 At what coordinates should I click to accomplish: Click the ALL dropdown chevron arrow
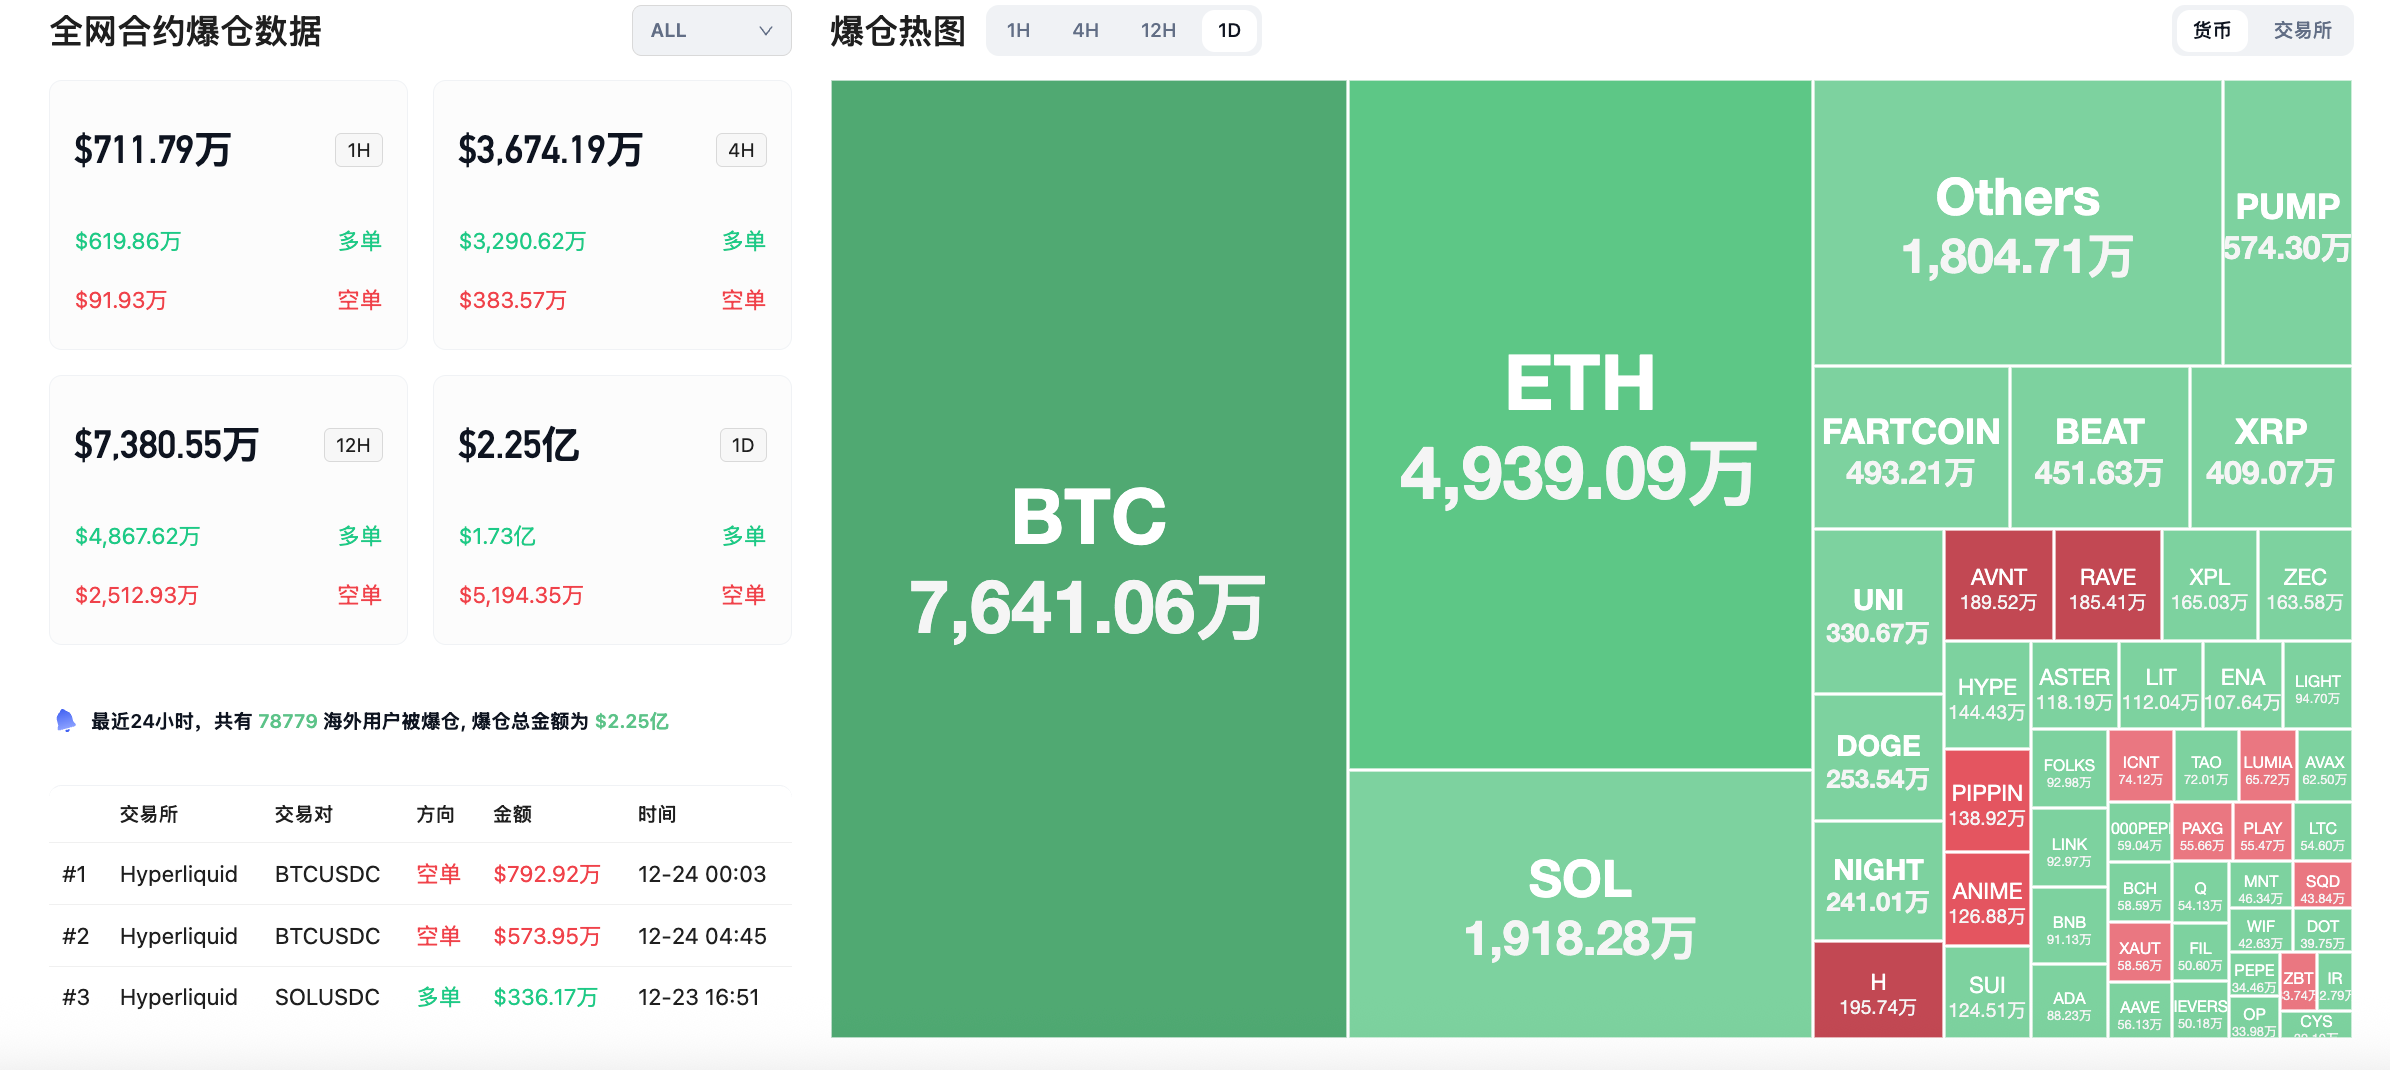766,31
